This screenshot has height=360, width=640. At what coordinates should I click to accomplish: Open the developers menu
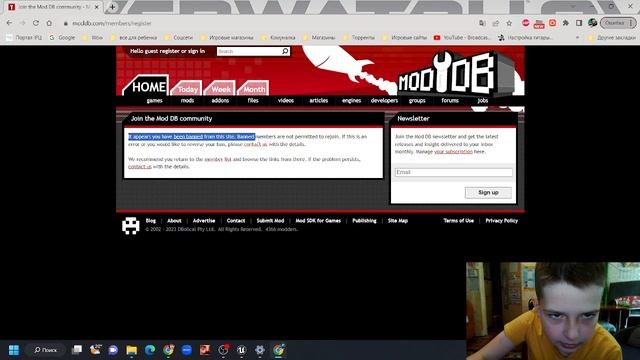[384, 100]
